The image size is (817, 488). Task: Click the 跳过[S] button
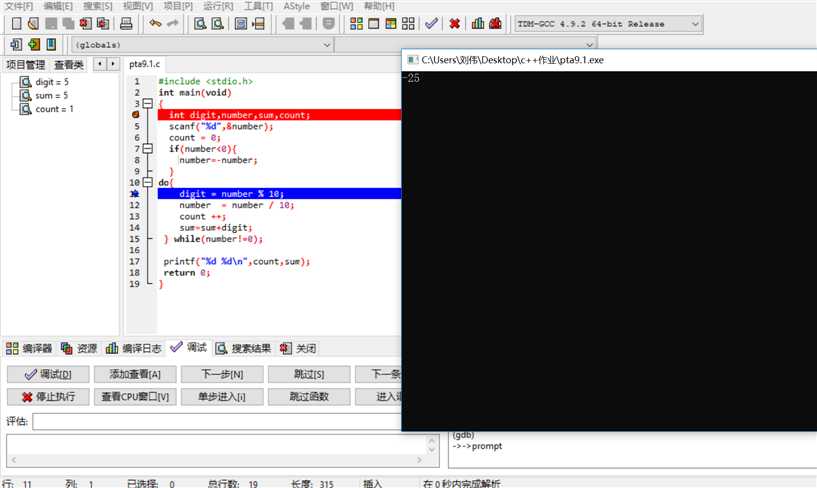coord(309,374)
